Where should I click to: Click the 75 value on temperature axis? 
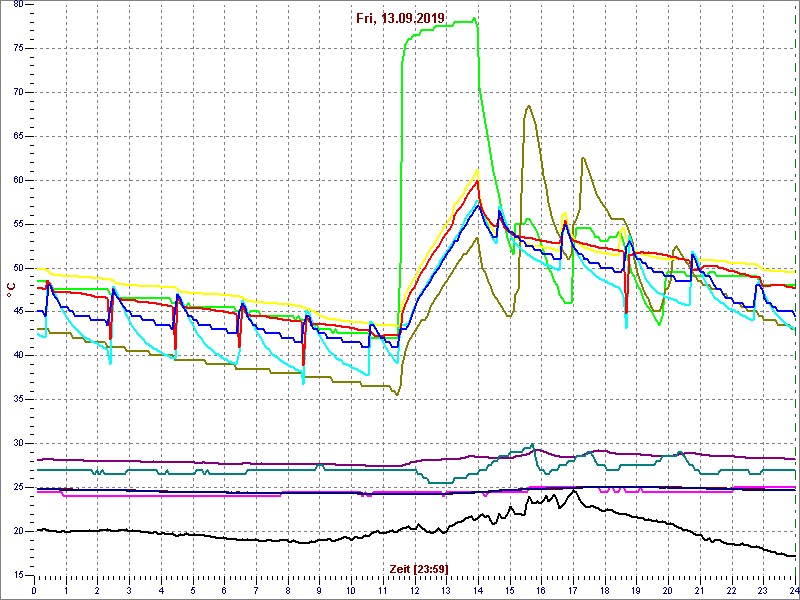tap(17, 48)
